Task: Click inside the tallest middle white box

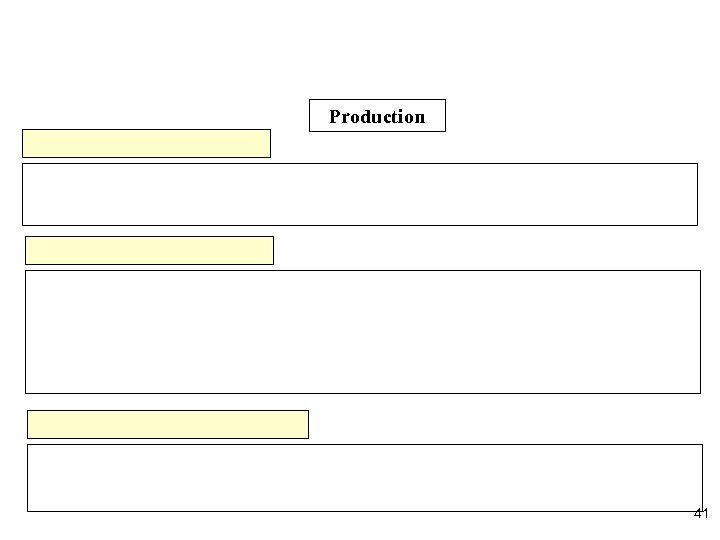Action: tap(362, 331)
